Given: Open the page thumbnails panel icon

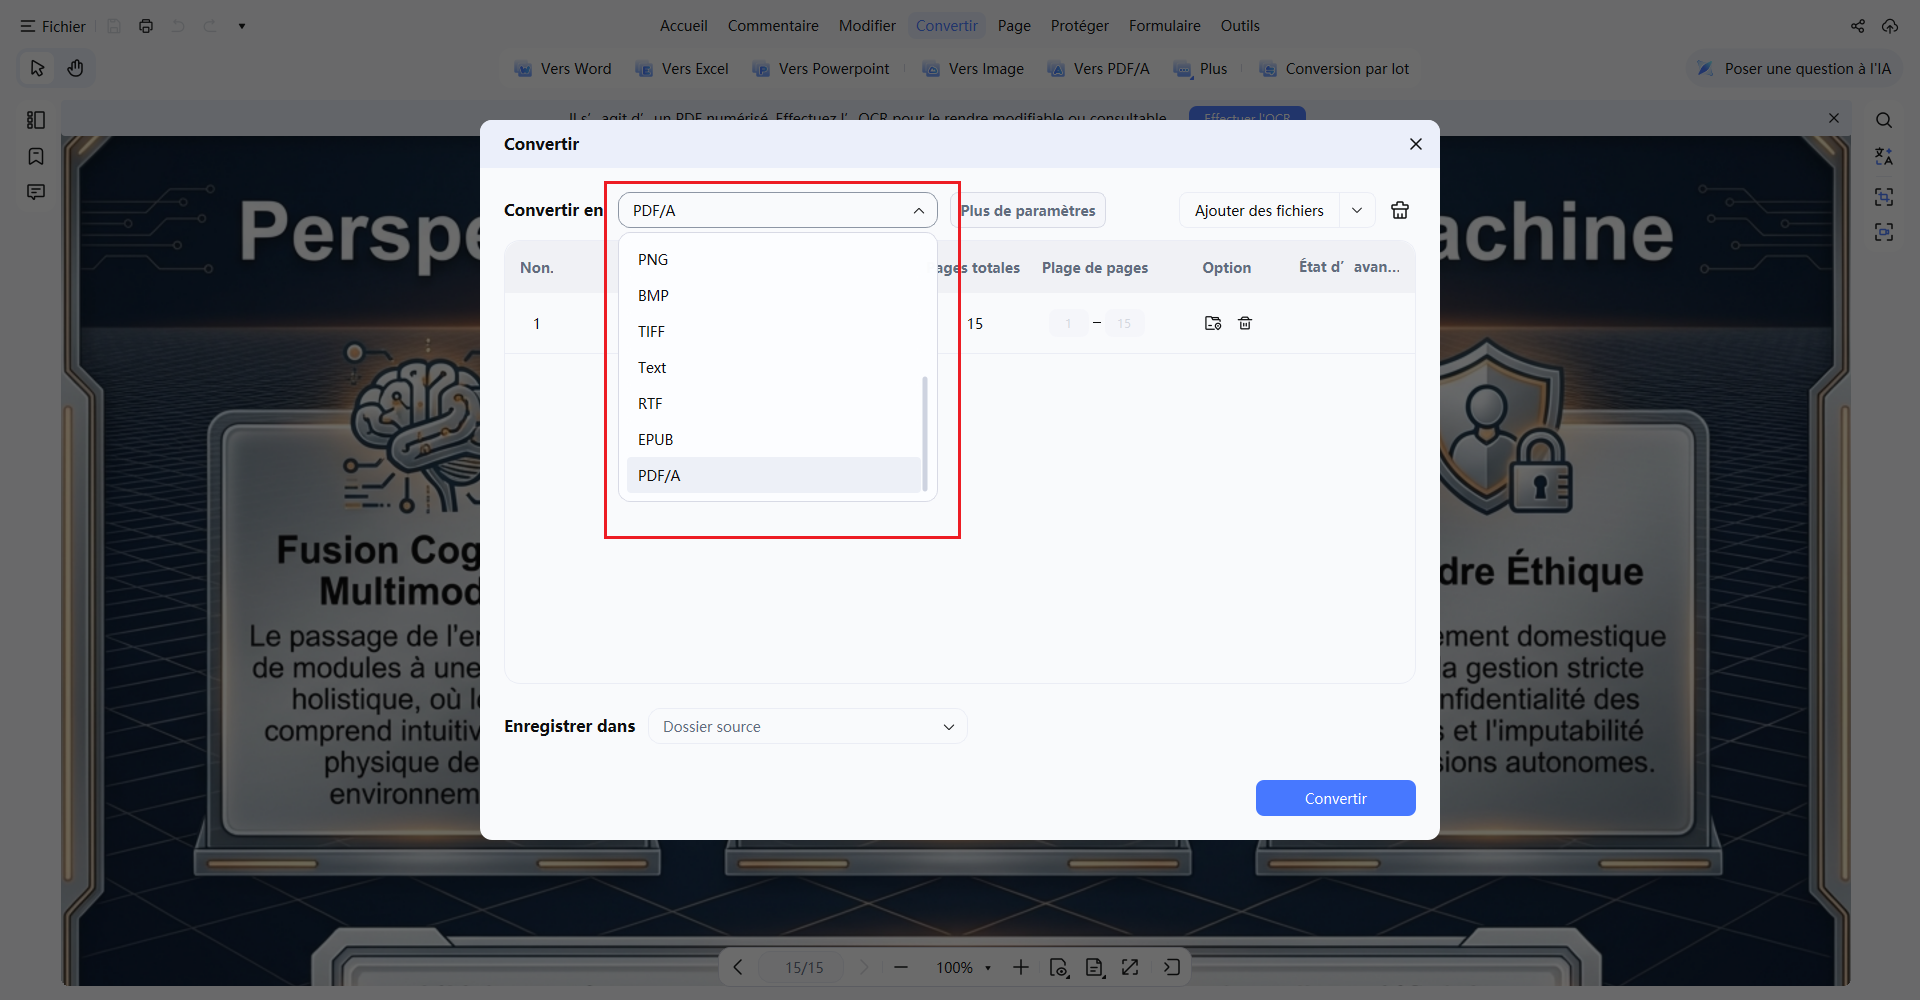Looking at the screenshot, I should [x=36, y=120].
